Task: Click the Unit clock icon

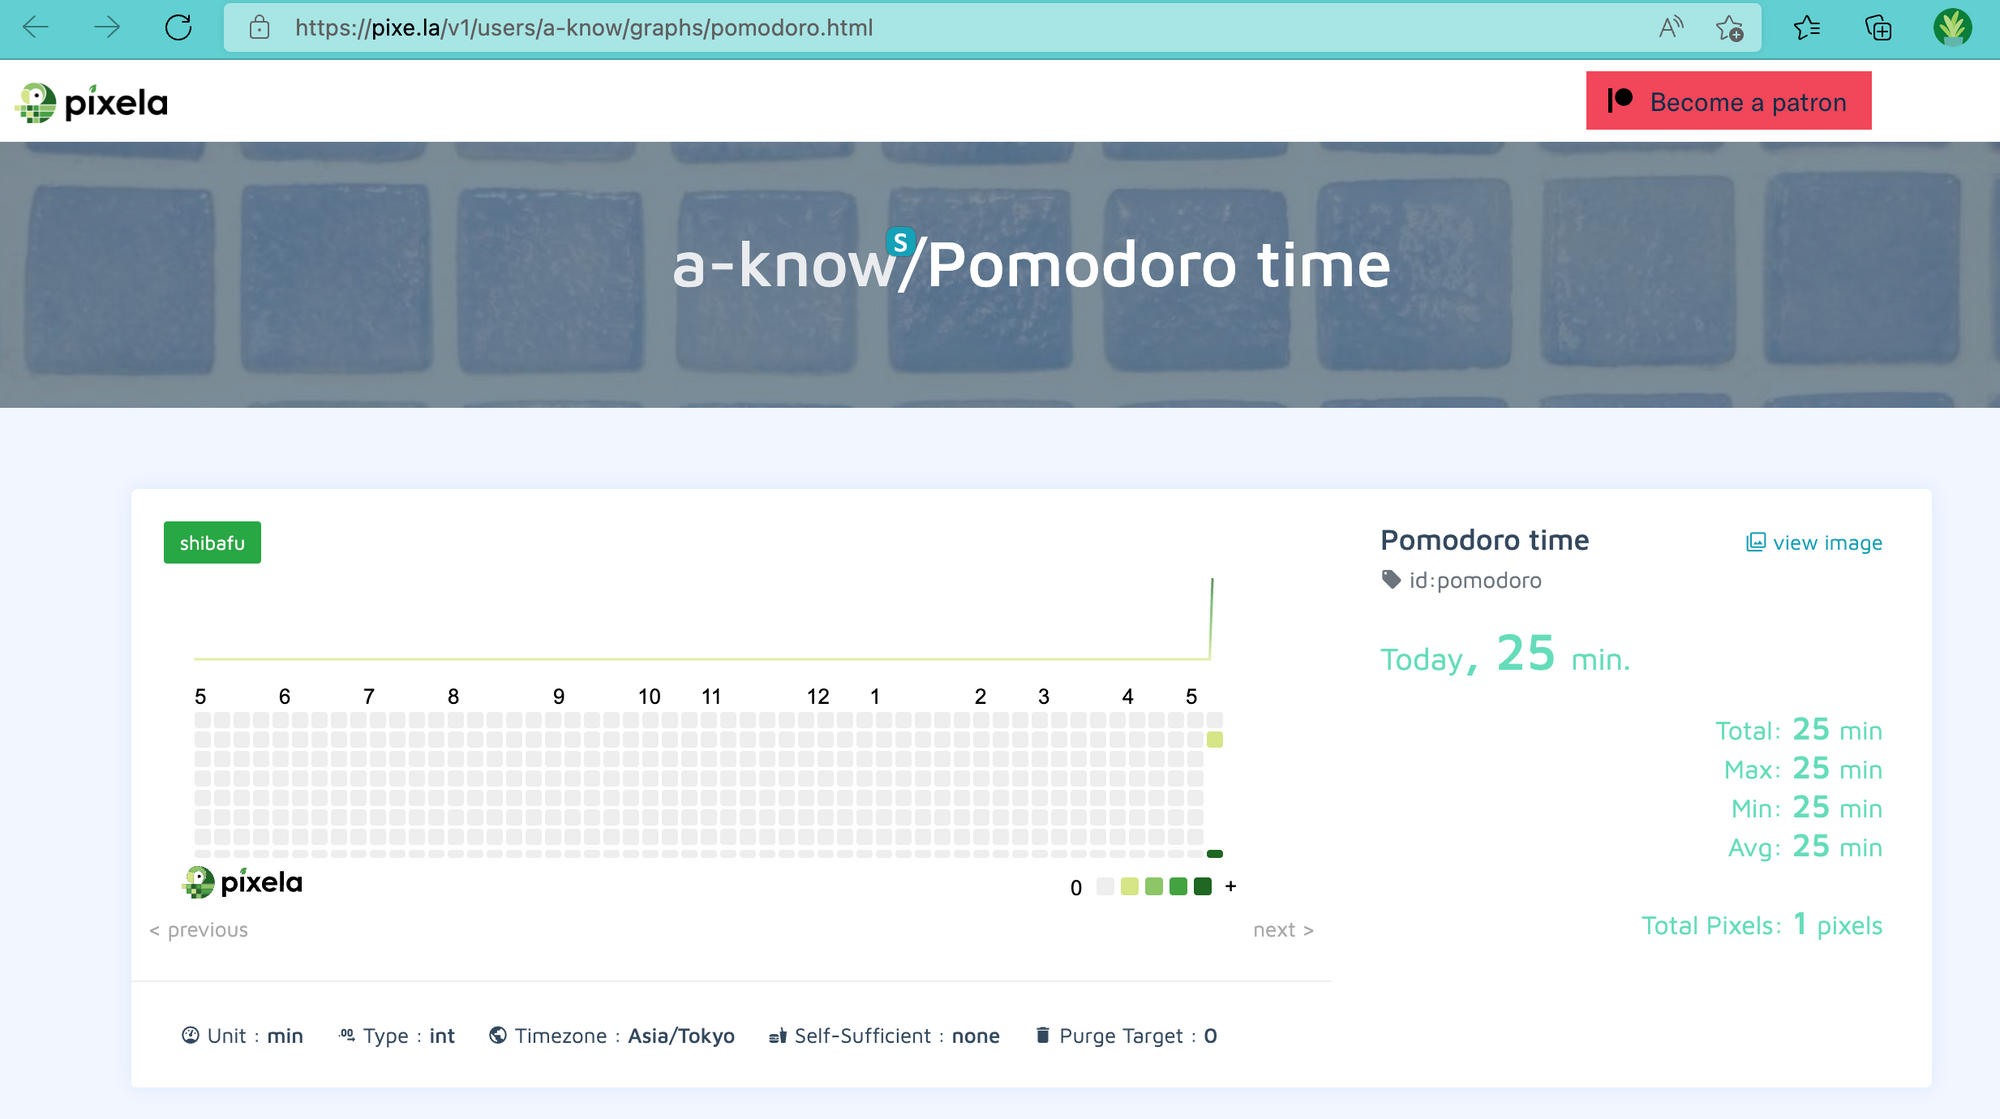Action: 190,1035
